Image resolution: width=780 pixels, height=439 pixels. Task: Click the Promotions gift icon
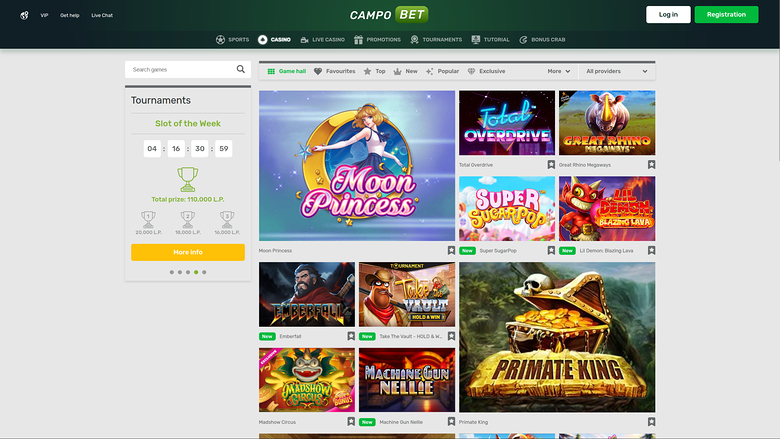[x=358, y=40]
